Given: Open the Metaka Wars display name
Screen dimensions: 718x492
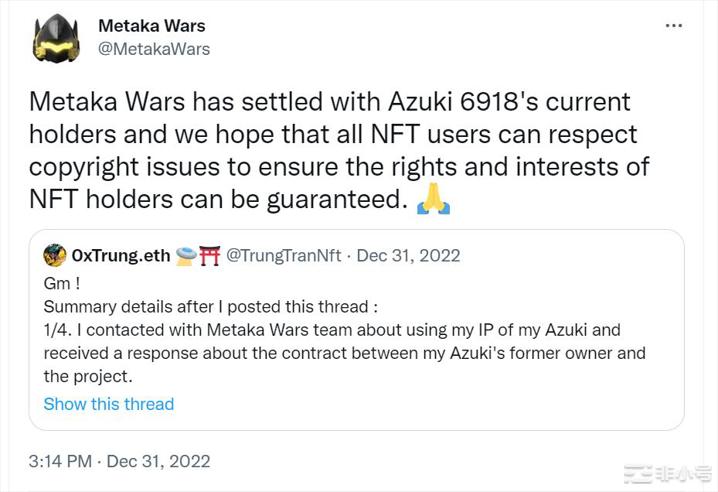Looking at the screenshot, I should tap(152, 25).
